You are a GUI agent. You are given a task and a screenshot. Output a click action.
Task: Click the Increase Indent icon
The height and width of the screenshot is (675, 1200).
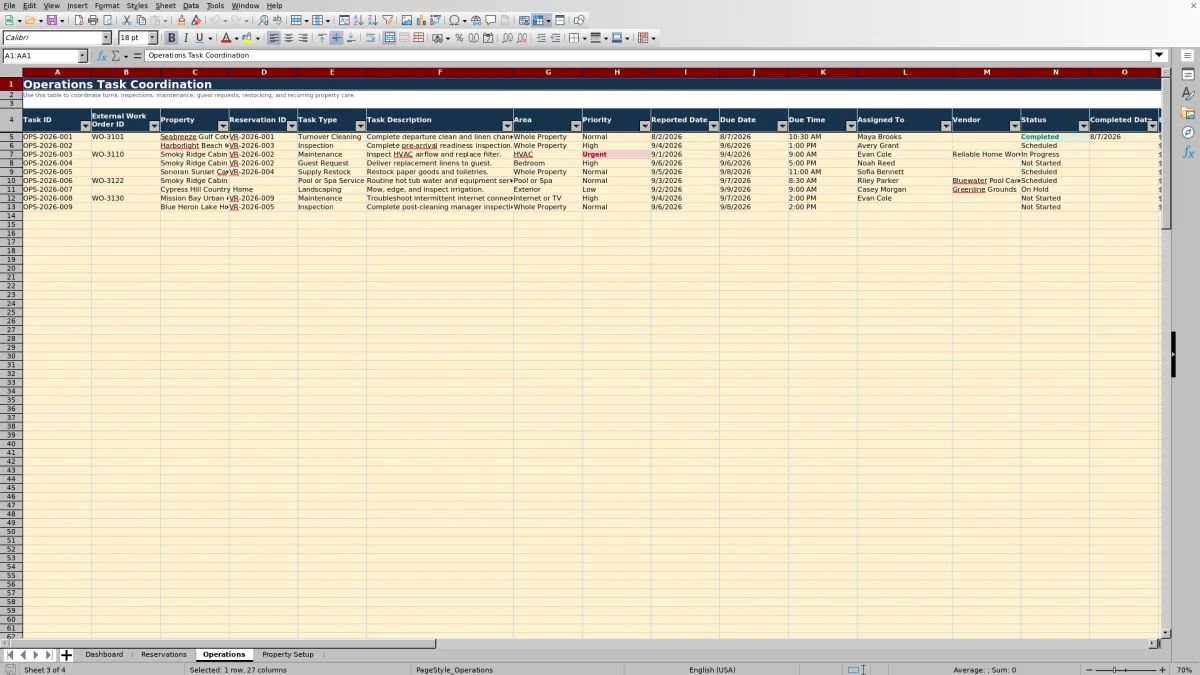(x=541, y=38)
